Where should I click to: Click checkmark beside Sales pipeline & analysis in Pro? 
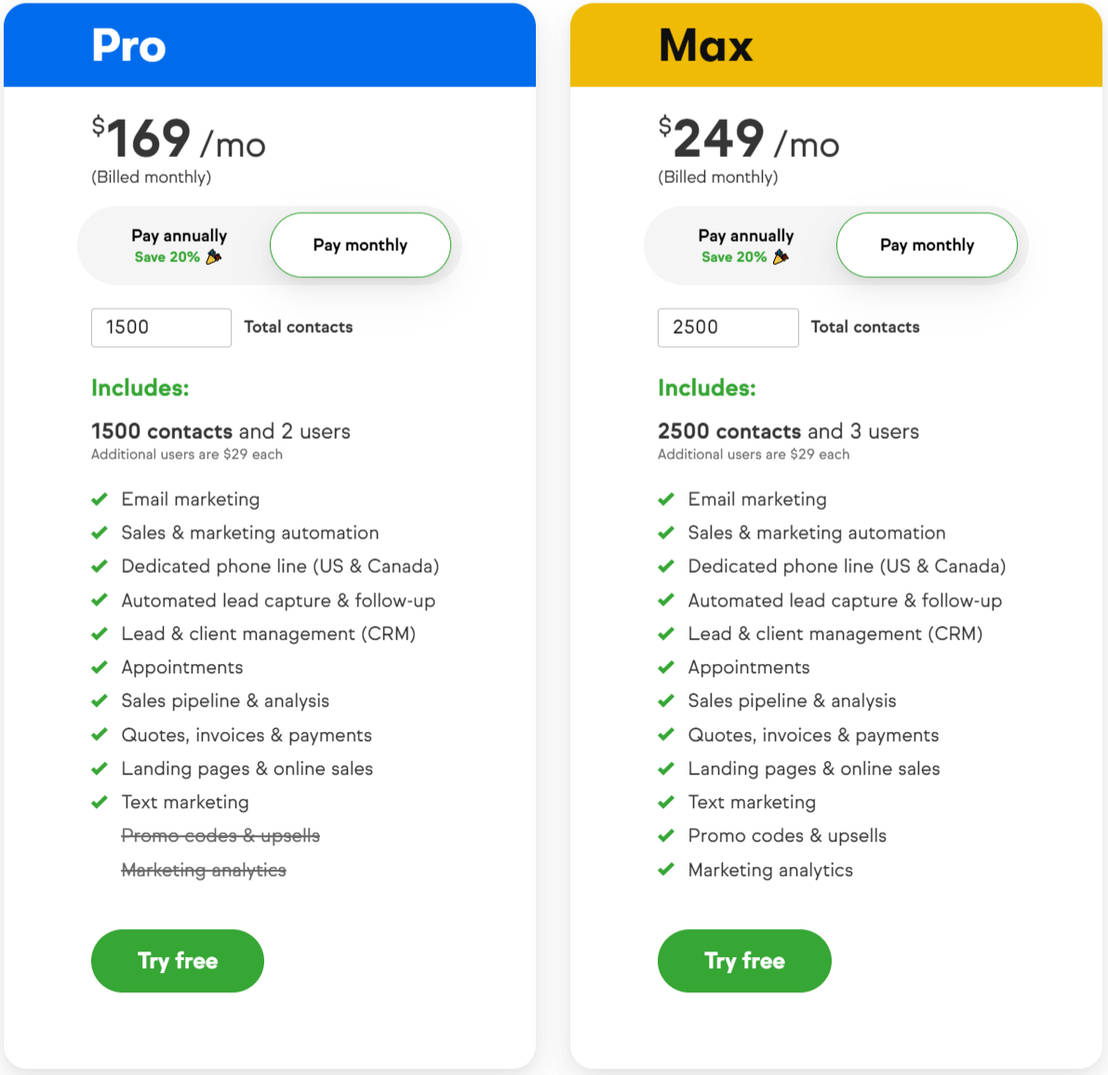[x=99, y=701]
